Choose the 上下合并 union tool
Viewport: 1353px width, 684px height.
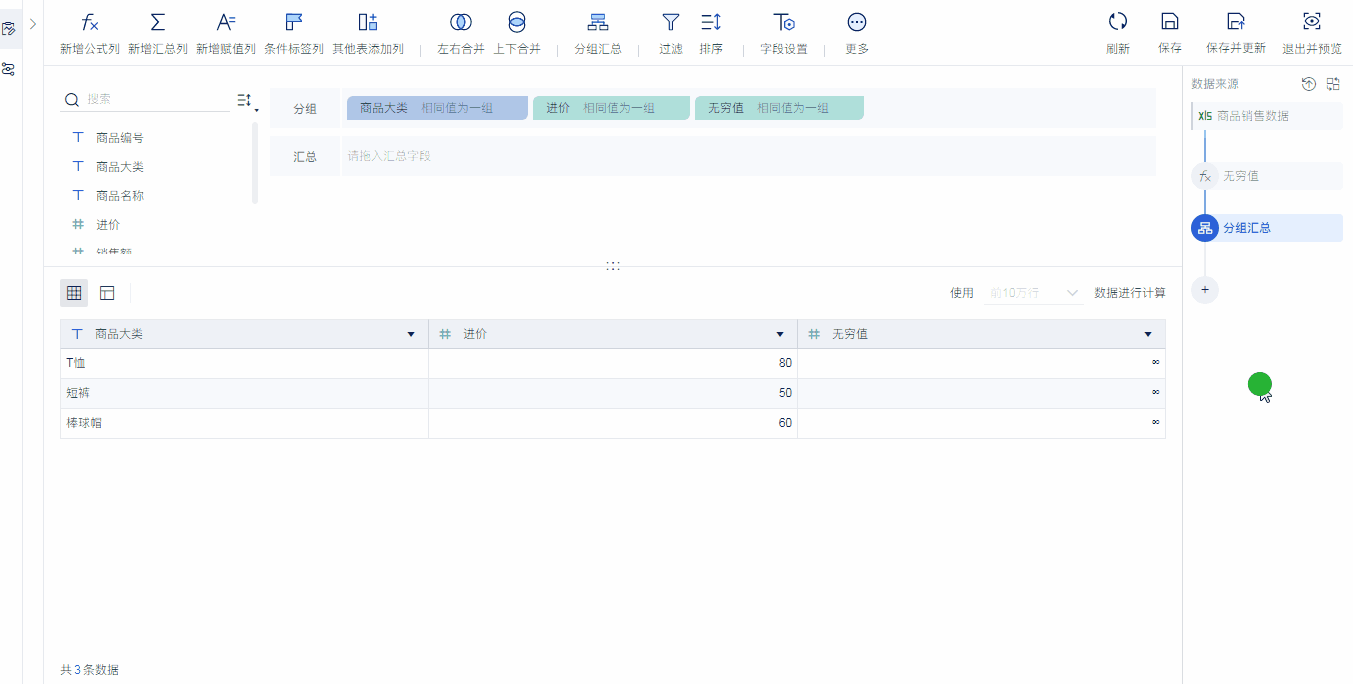coord(516,33)
